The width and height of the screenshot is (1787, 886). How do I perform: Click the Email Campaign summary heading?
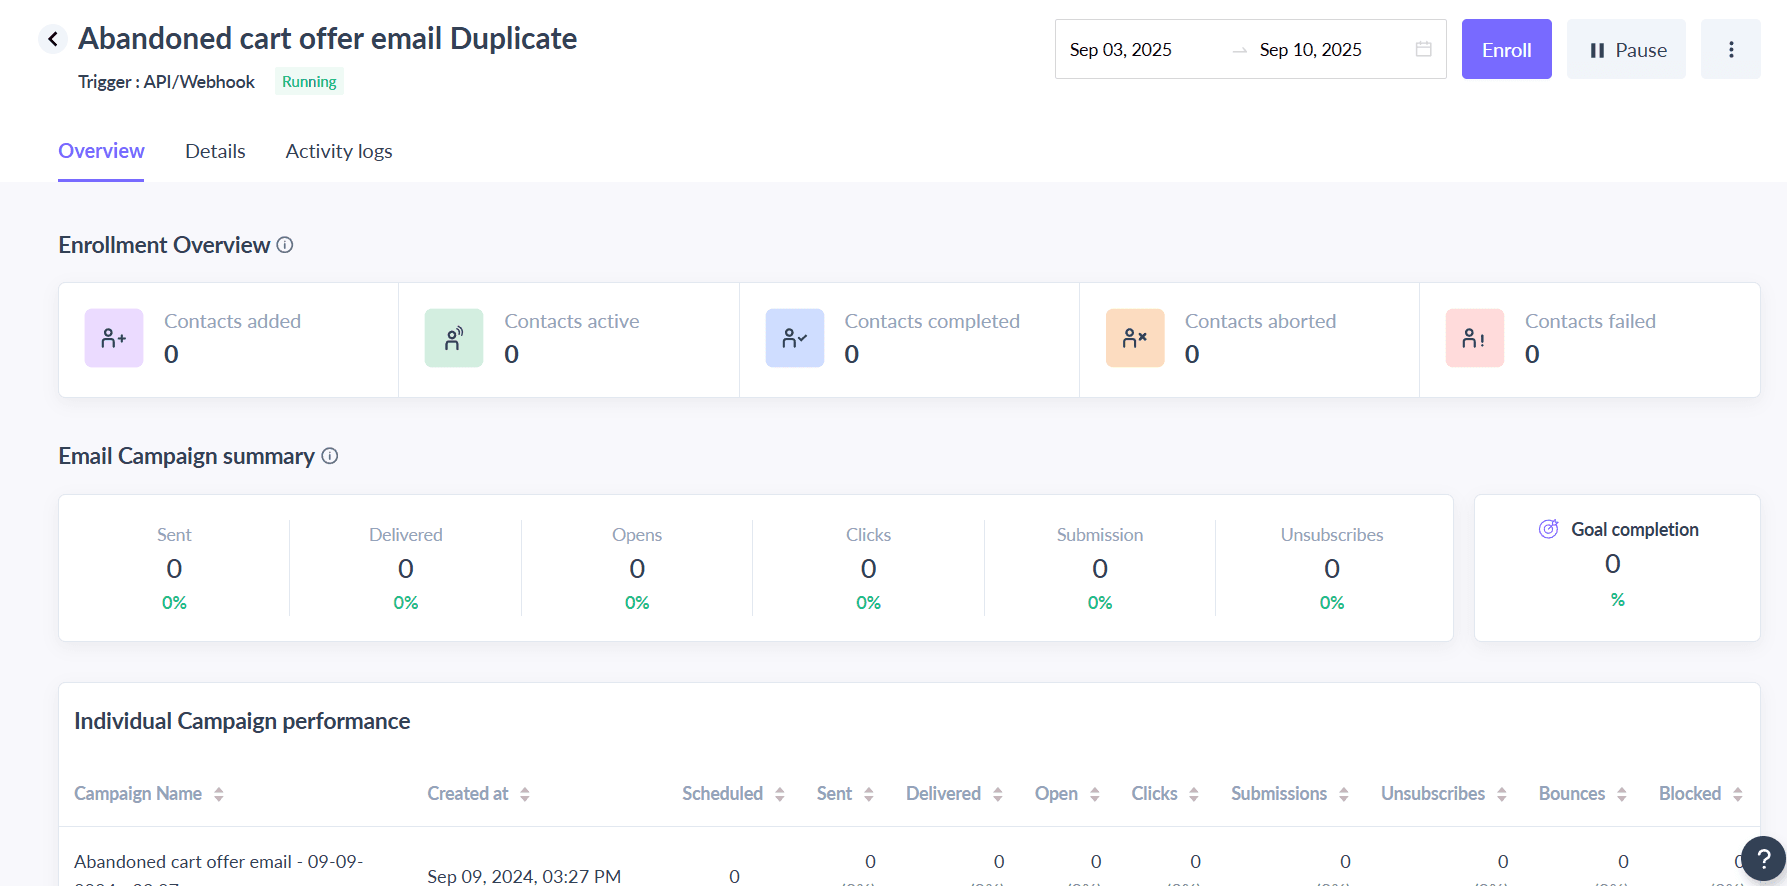tap(186, 456)
